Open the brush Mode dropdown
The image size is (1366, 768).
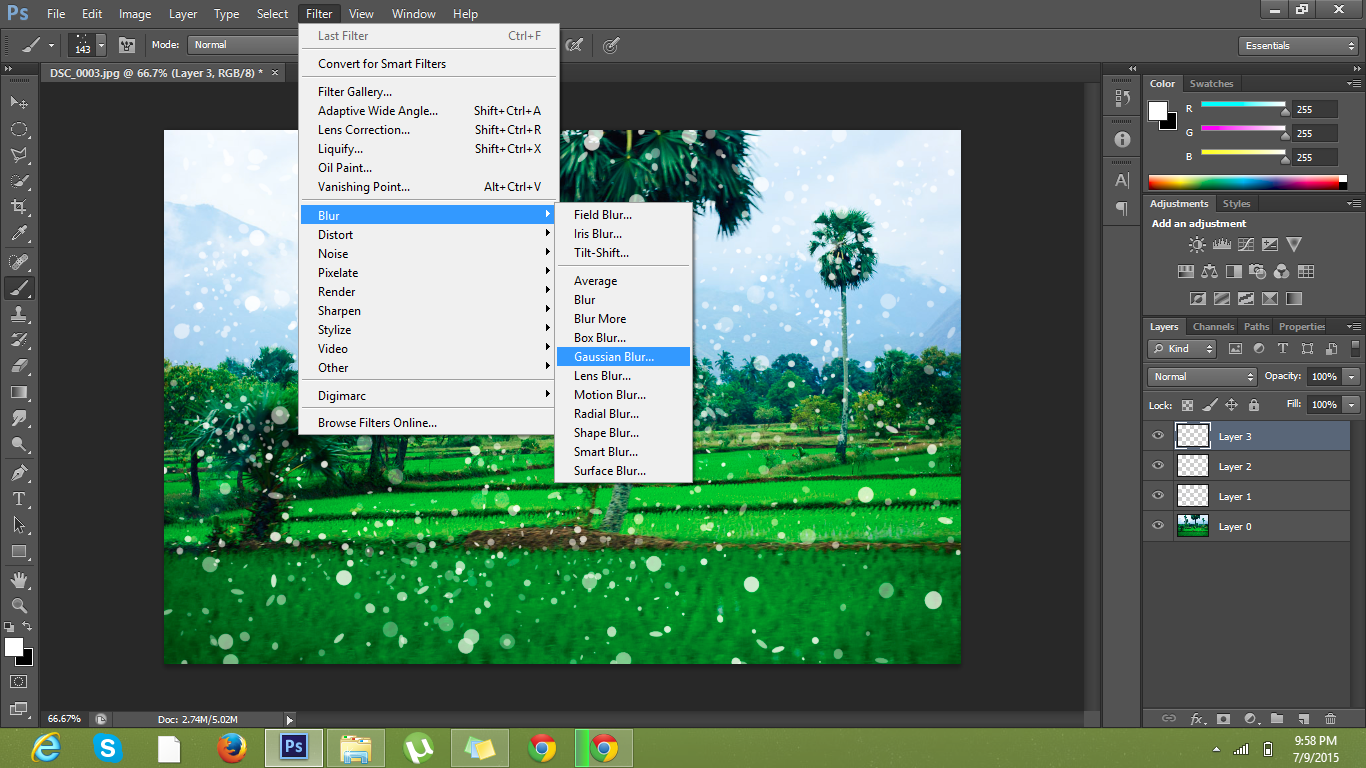click(x=245, y=45)
